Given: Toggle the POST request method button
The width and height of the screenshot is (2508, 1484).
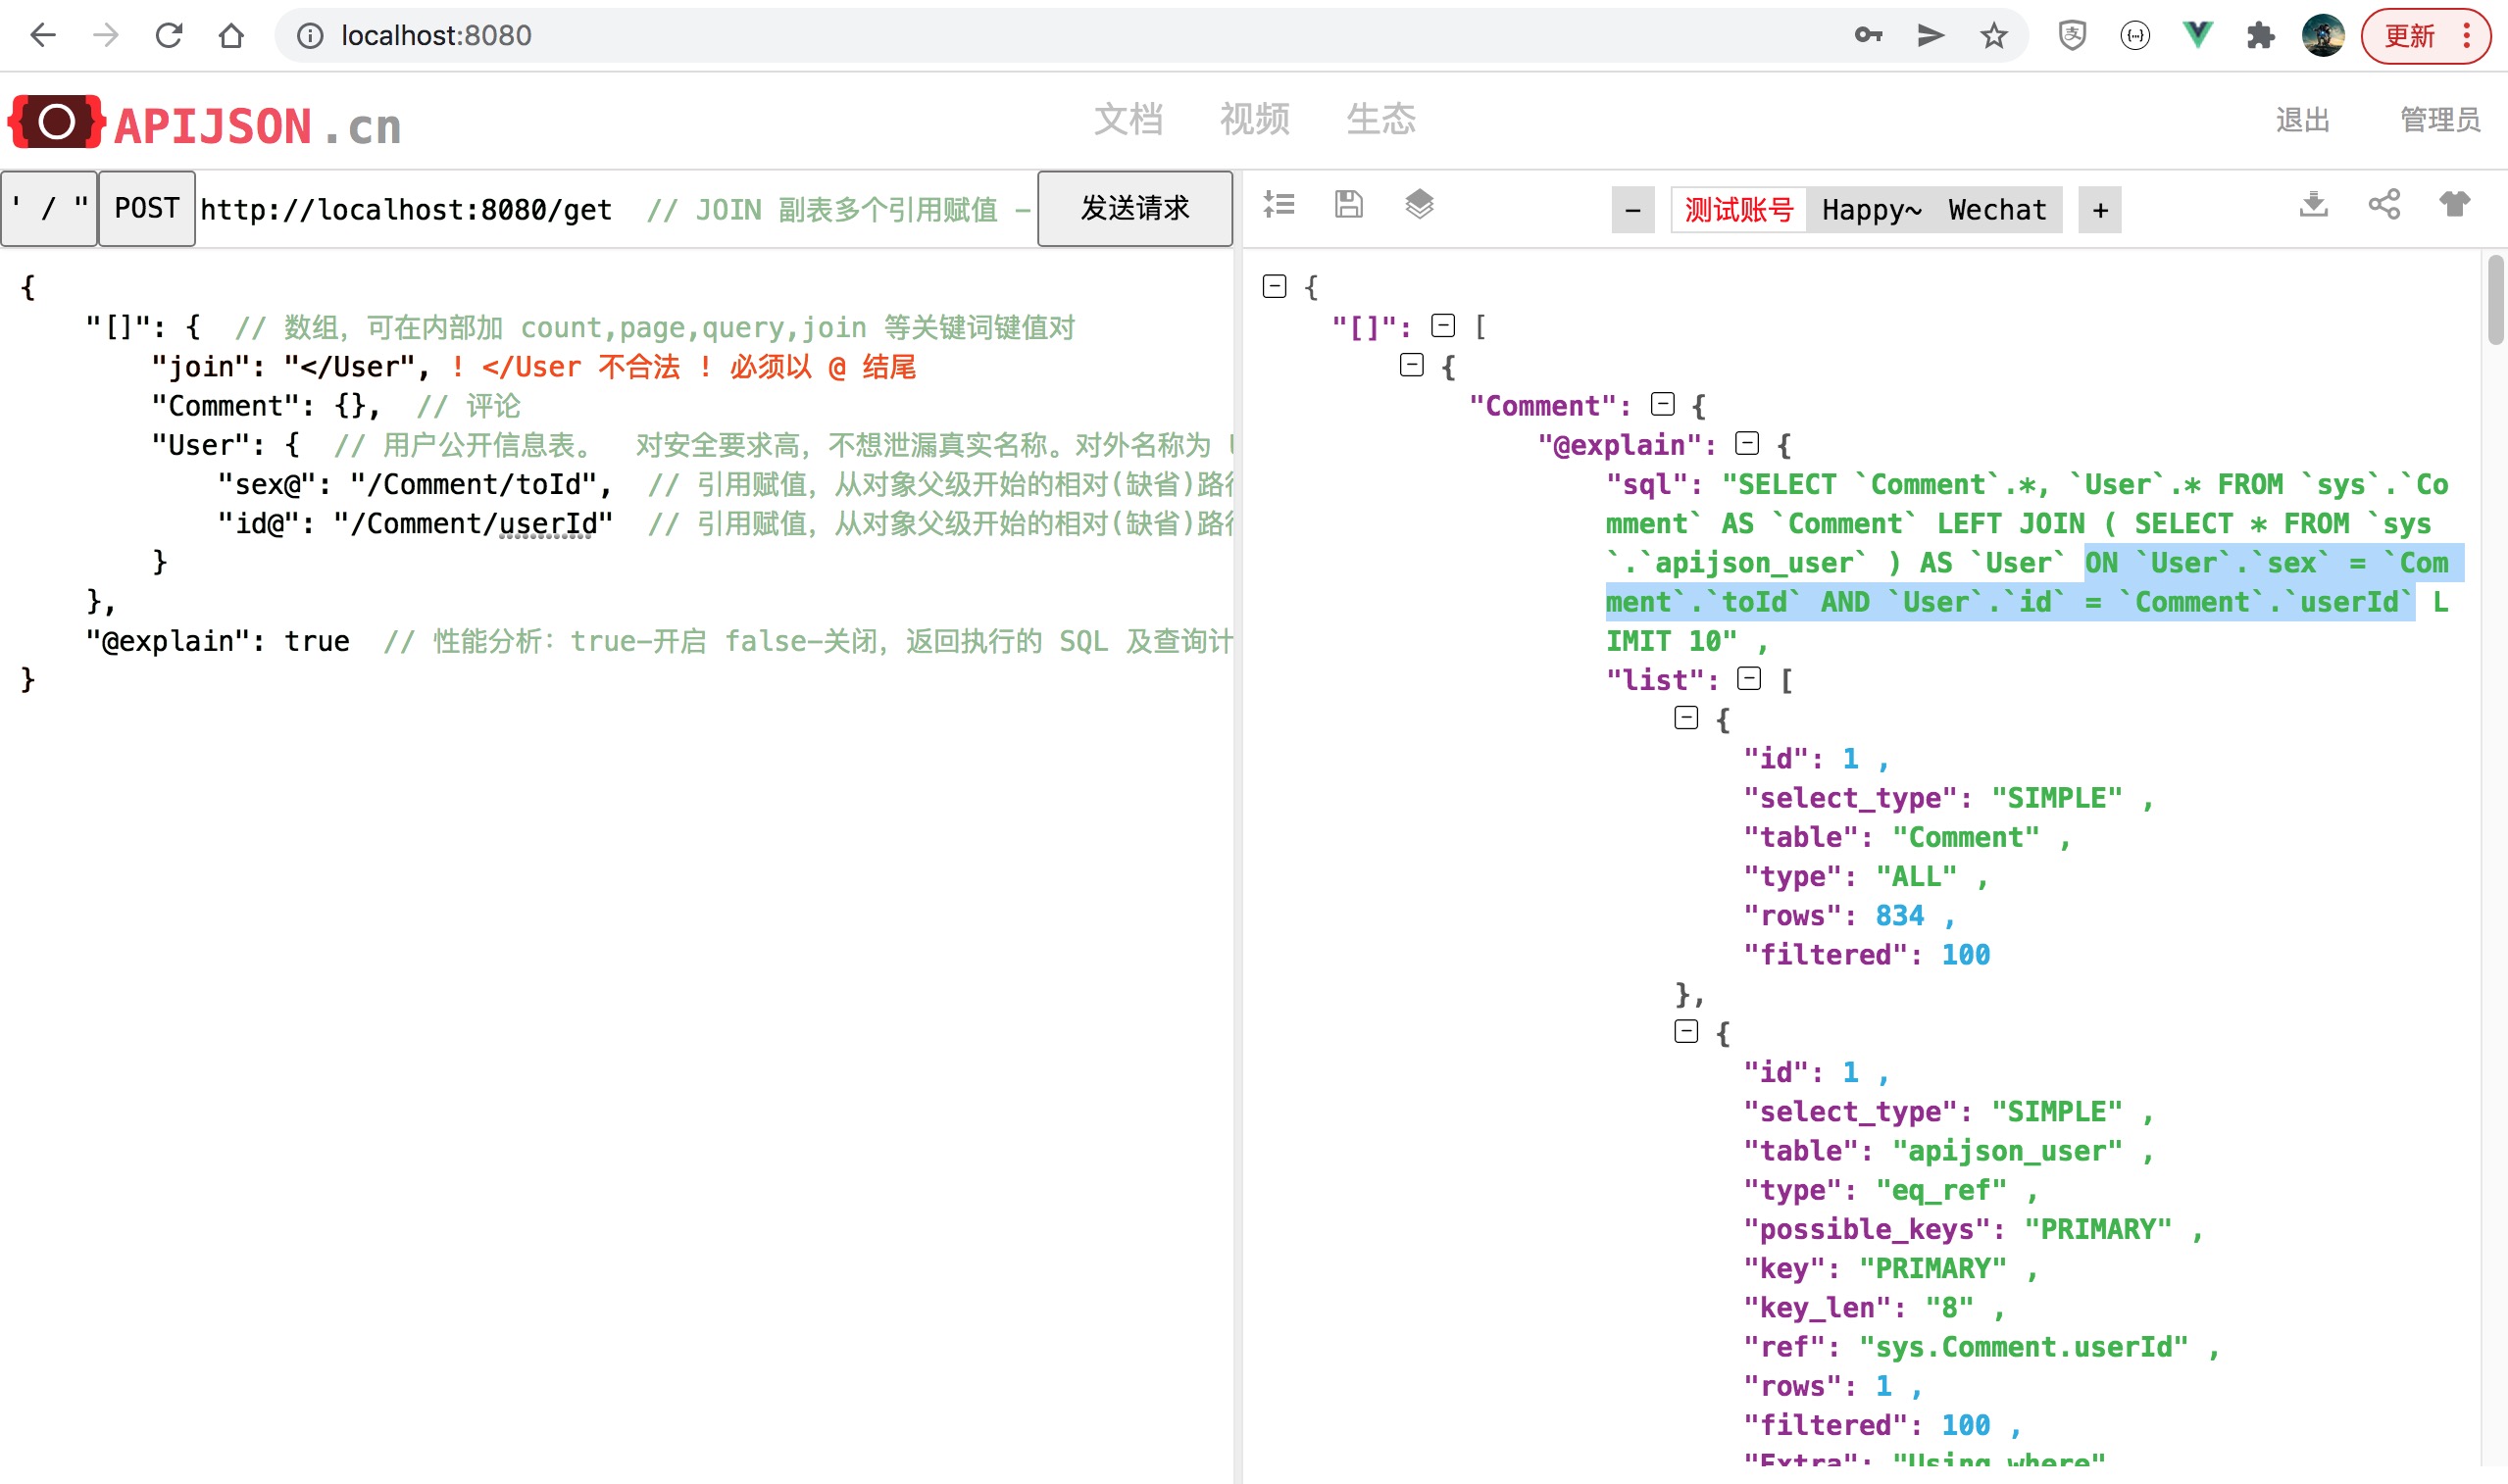Looking at the screenshot, I should coord(146,208).
